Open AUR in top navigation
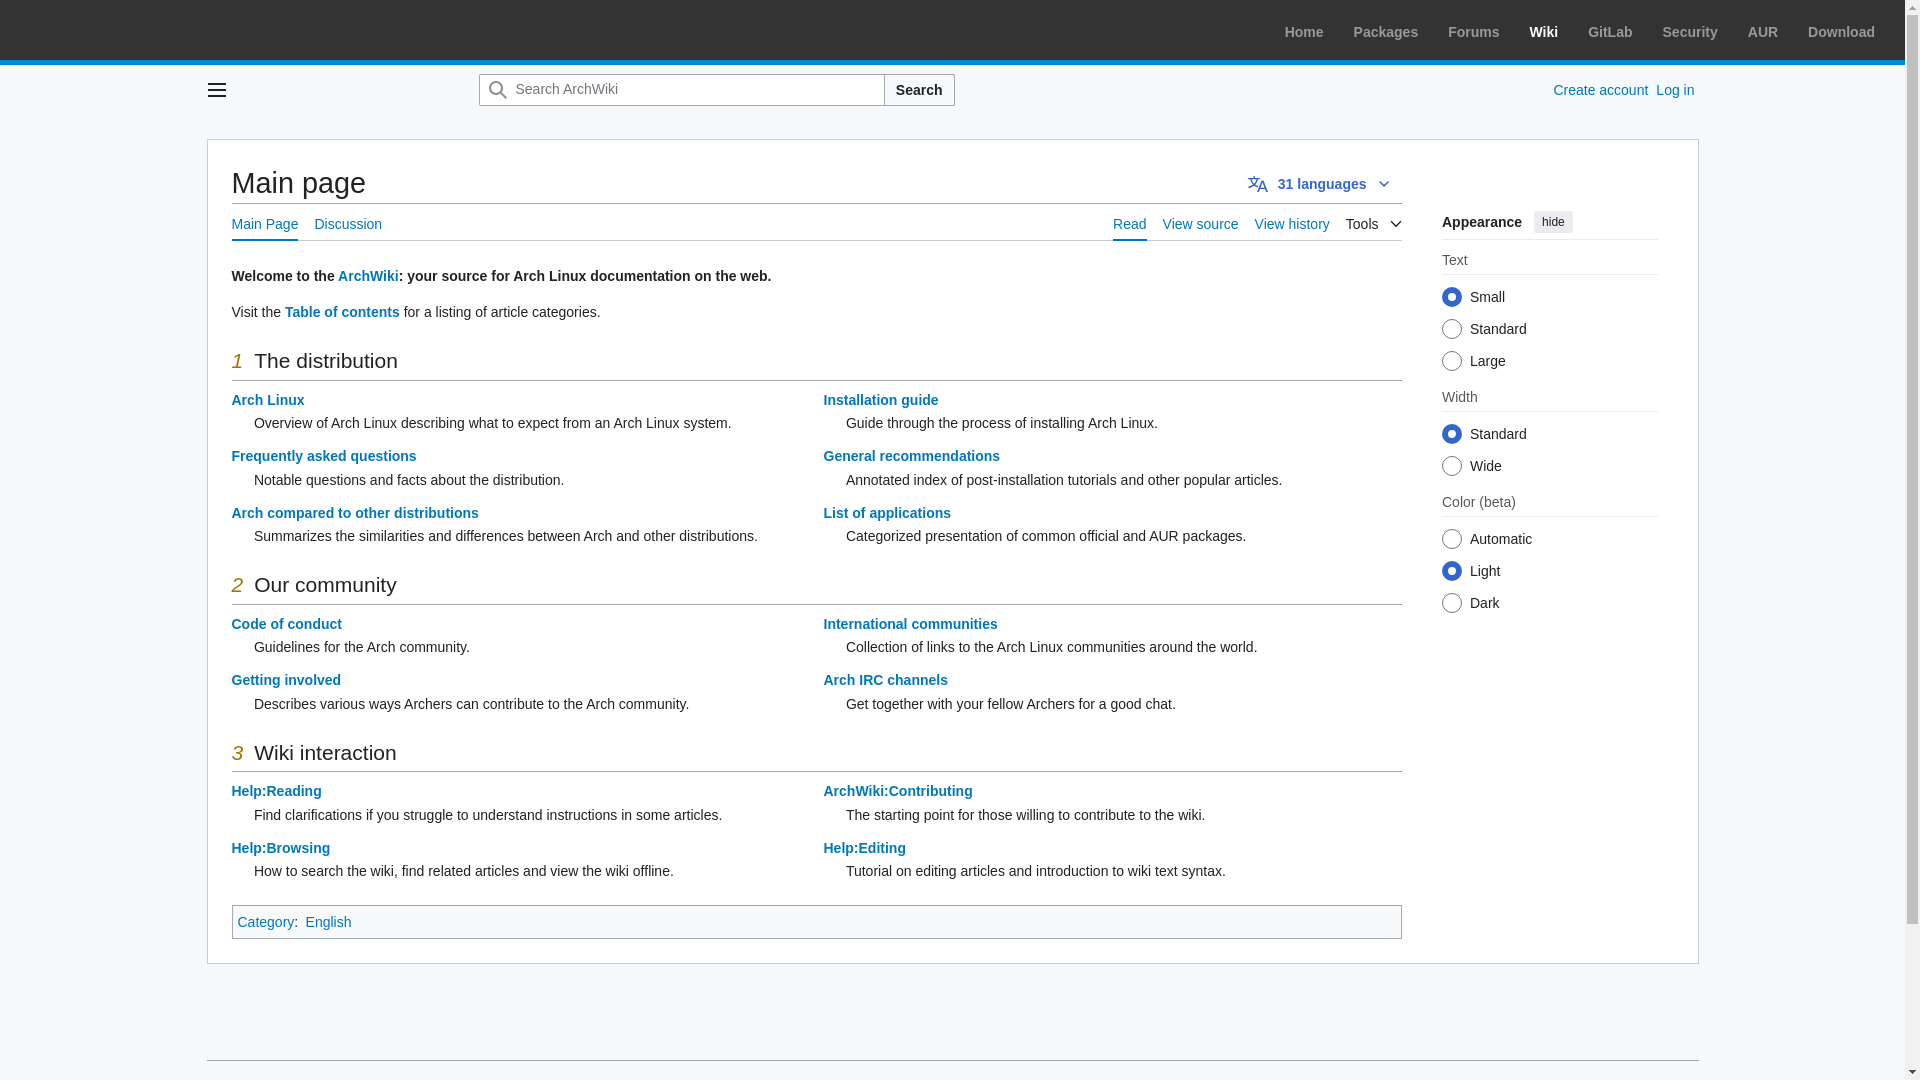This screenshot has height=1080, width=1920. (x=1763, y=32)
